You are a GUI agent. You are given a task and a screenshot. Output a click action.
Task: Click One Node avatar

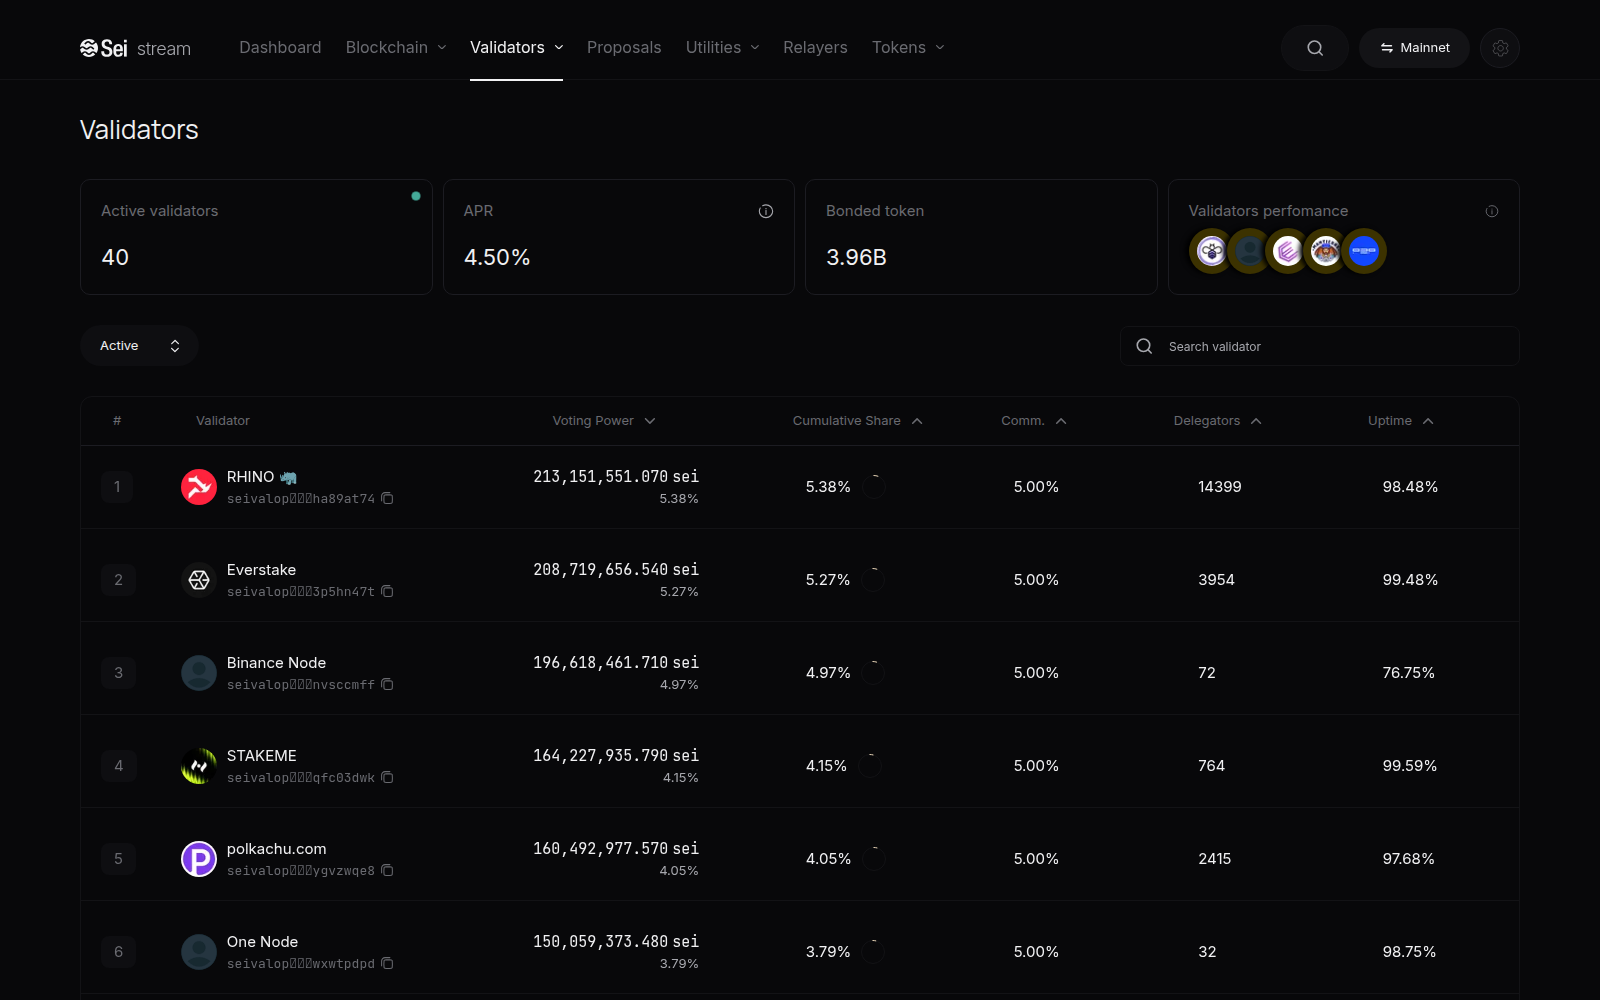tap(199, 952)
